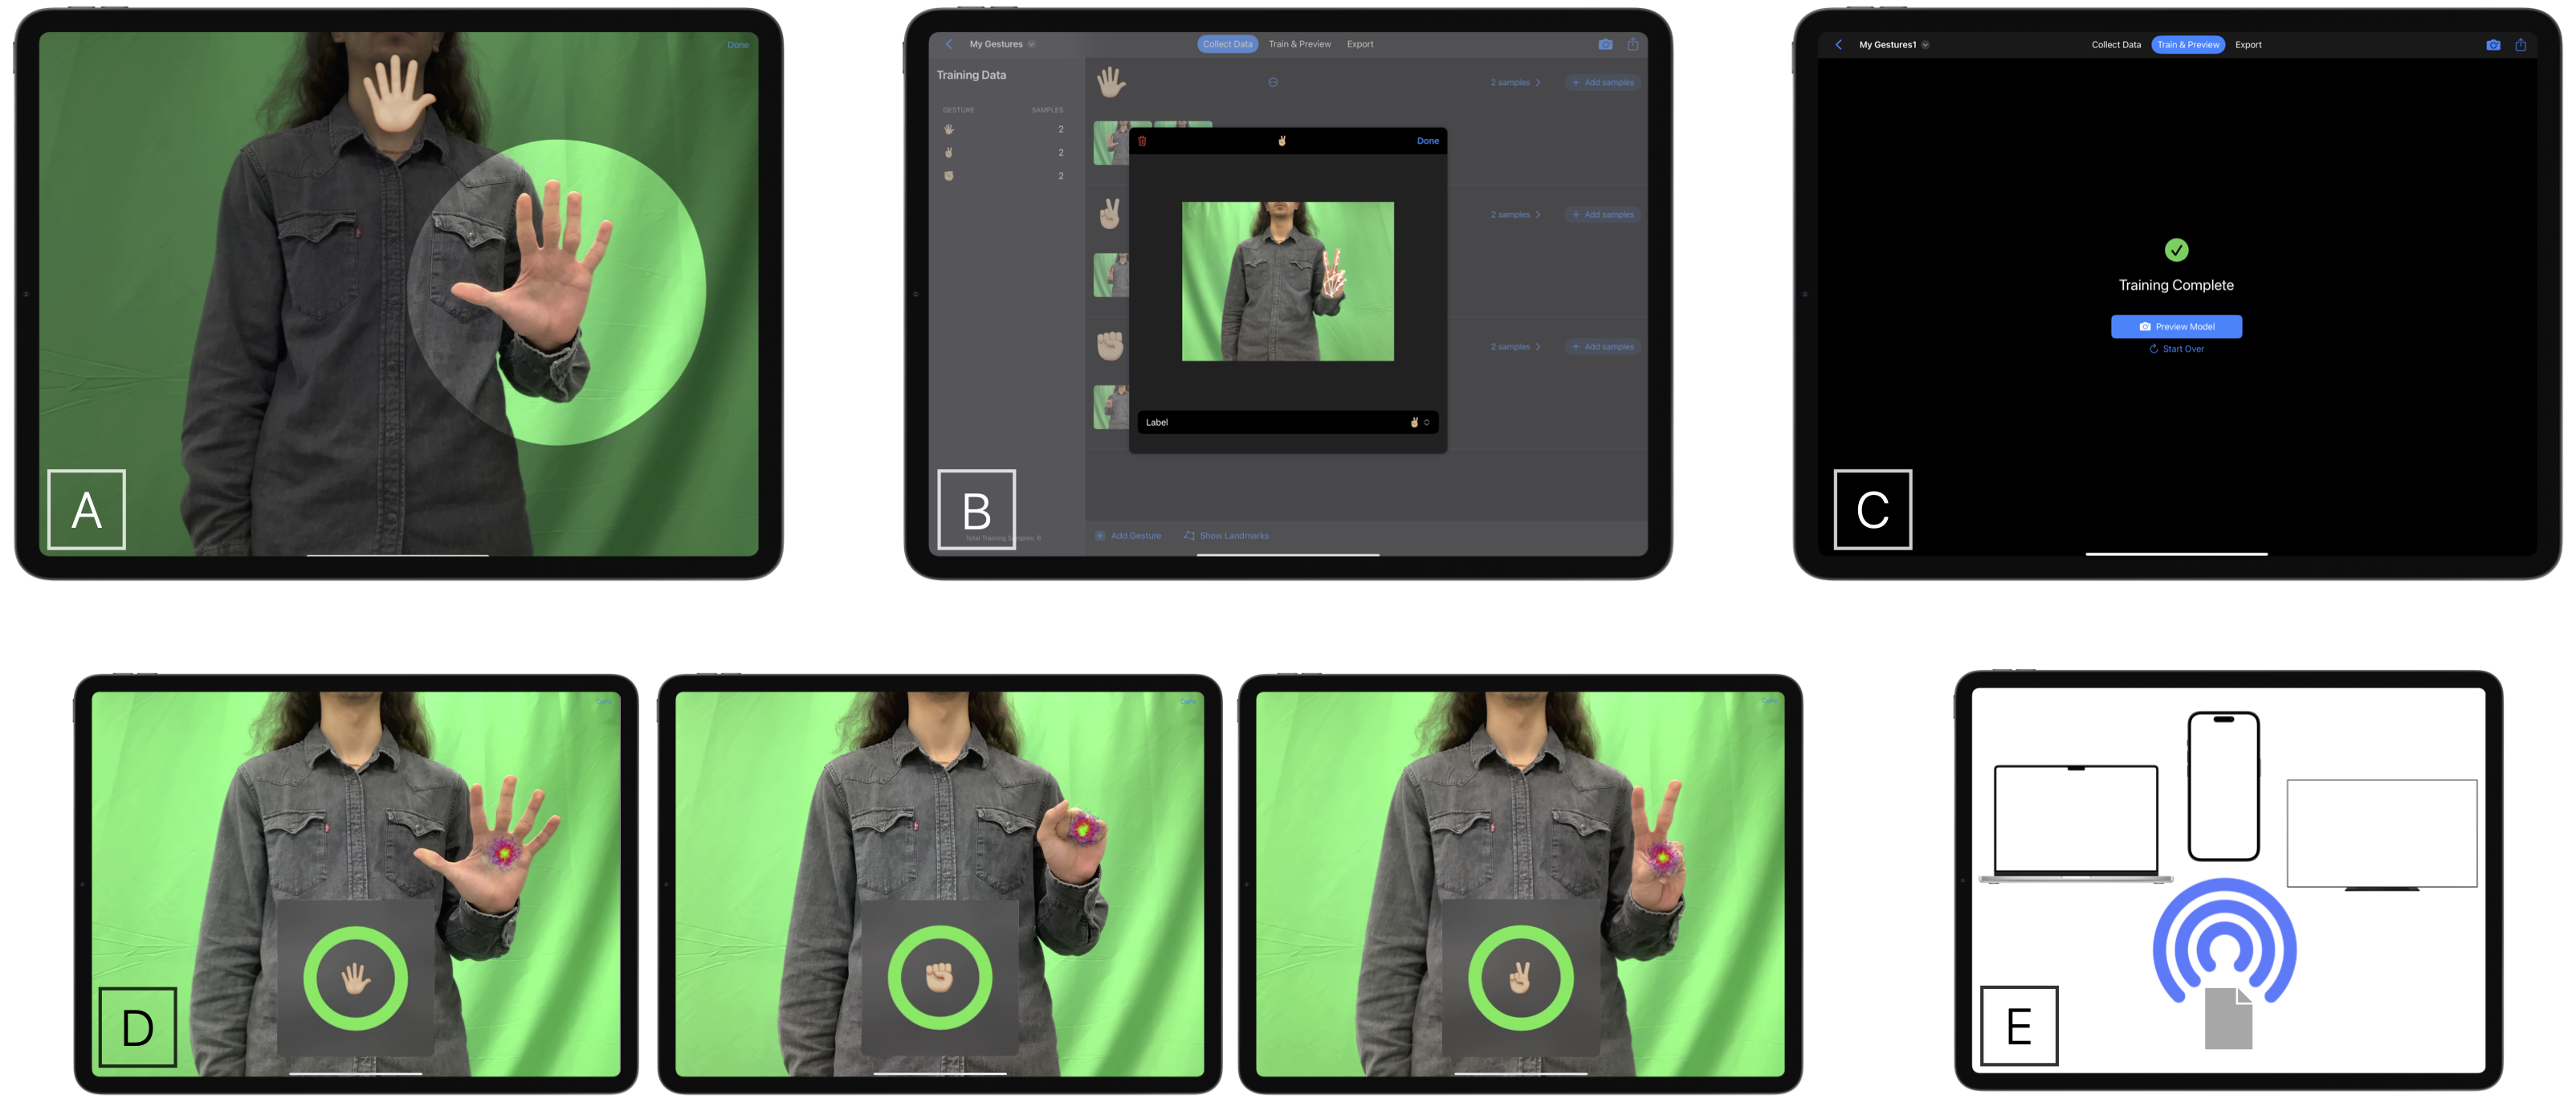Open the Label gesture picker dropdown
Image resolution: width=2576 pixels, height=1107 pixels.
pos(1419,422)
